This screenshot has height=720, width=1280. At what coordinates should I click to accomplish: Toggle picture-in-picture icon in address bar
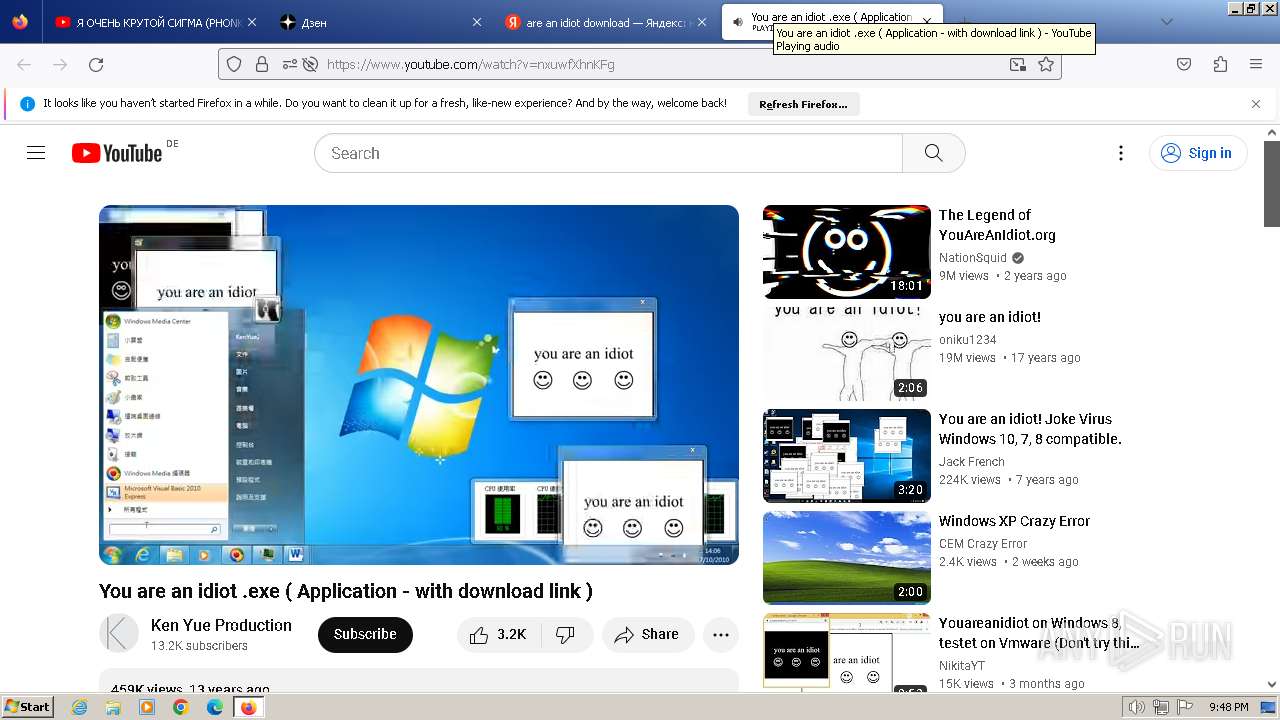point(1018,64)
